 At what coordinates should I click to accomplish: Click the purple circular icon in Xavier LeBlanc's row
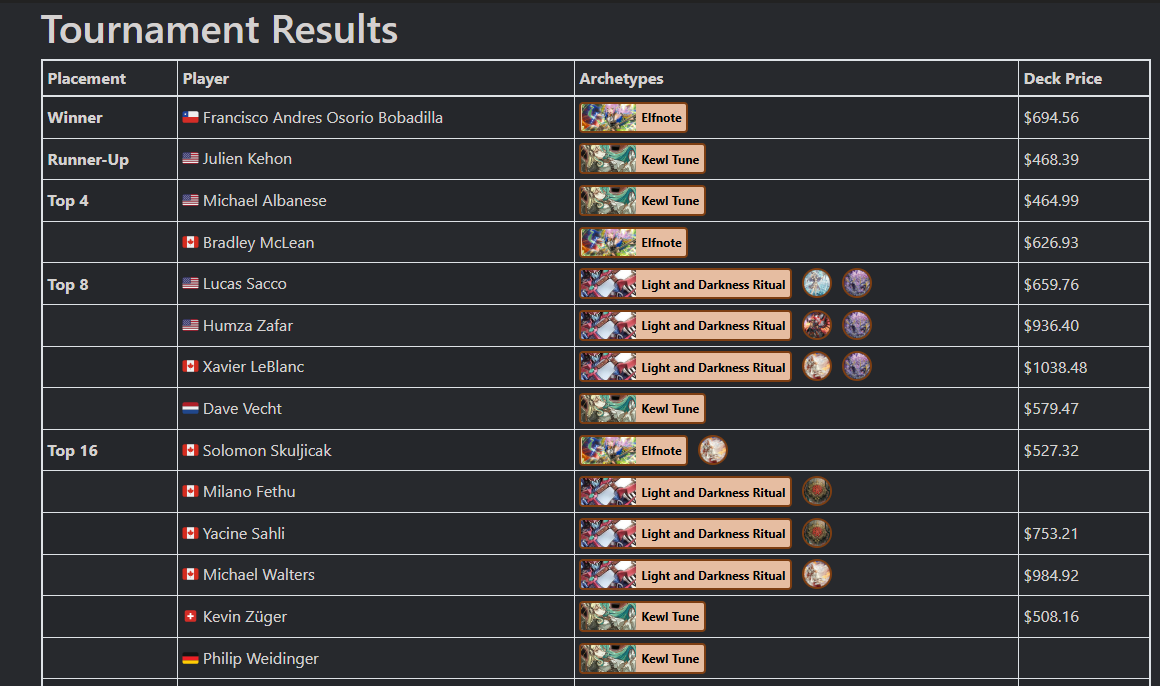click(857, 367)
